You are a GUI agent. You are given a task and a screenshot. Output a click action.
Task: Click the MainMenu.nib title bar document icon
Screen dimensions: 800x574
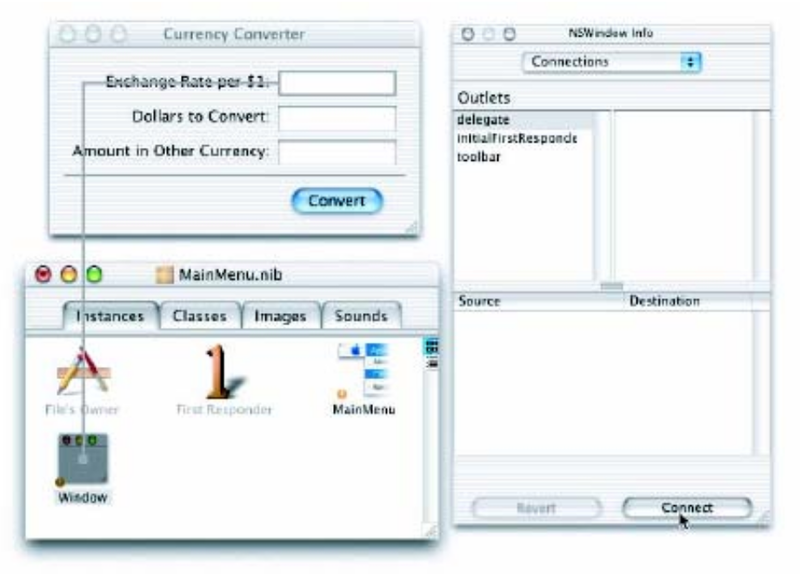[x=165, y=274]
